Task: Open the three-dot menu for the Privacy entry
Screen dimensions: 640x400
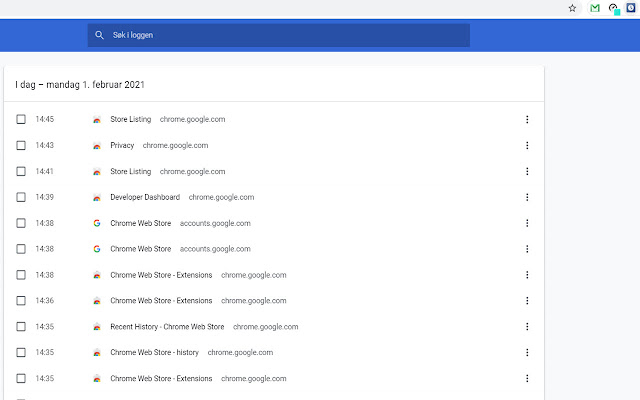Action: click(x=527, y=145)
